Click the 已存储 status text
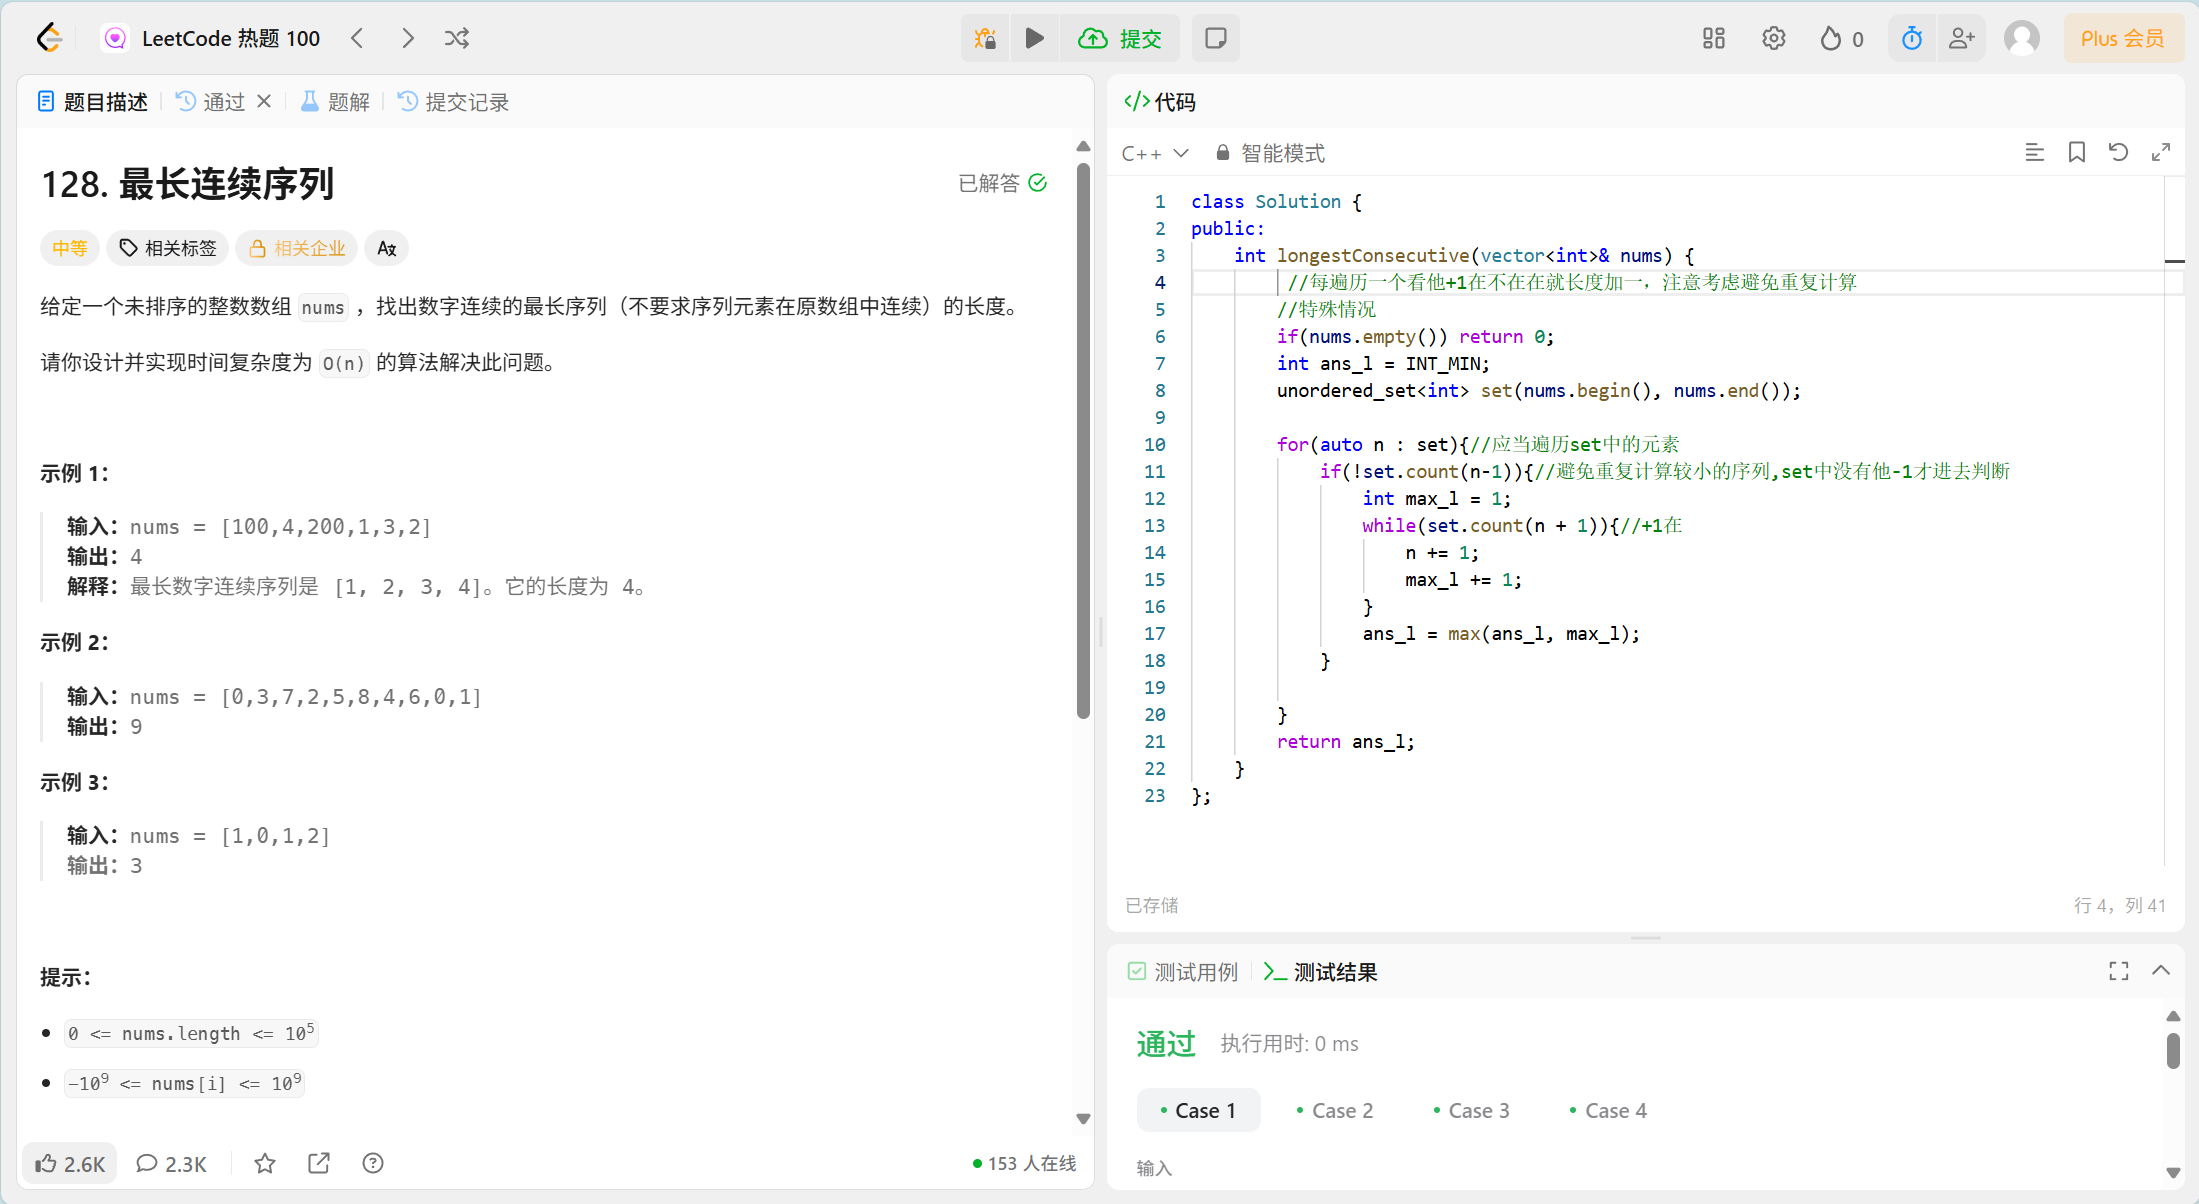The width and height of the screenshot is (2199, 1204). pyautogui.click(x=1152, y=905)
